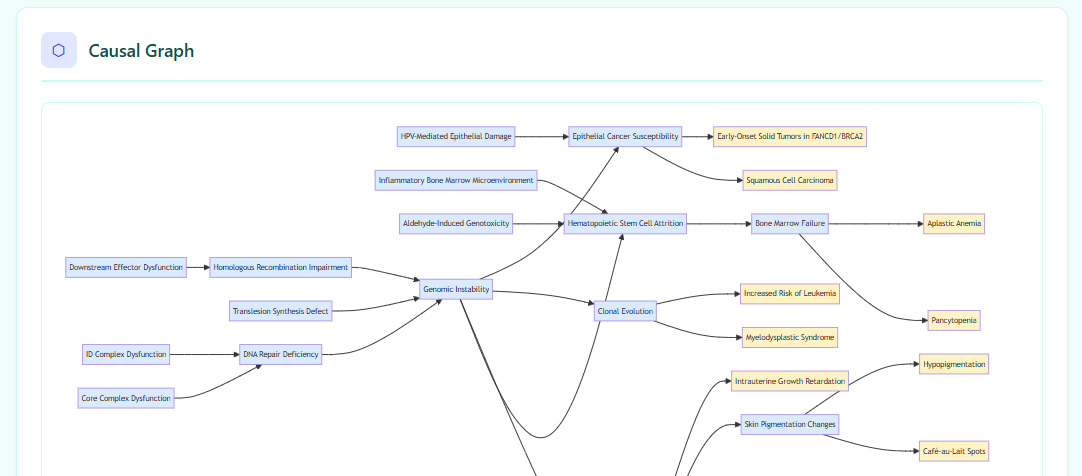
Task: Select the Café-au-Lait Spots node
Action: click(x=954, y=451)
